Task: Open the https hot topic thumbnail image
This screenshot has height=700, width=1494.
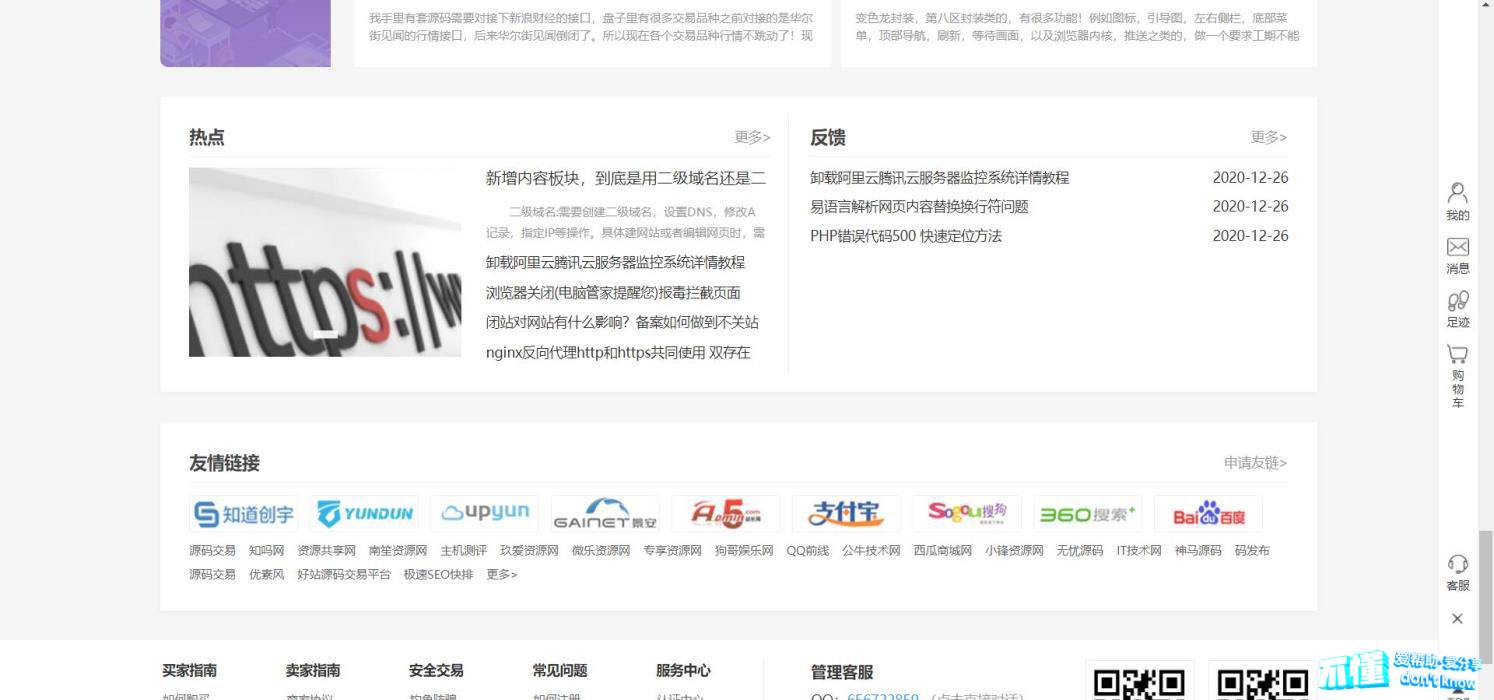Action: pyautogui.click(x=325, y=262)
